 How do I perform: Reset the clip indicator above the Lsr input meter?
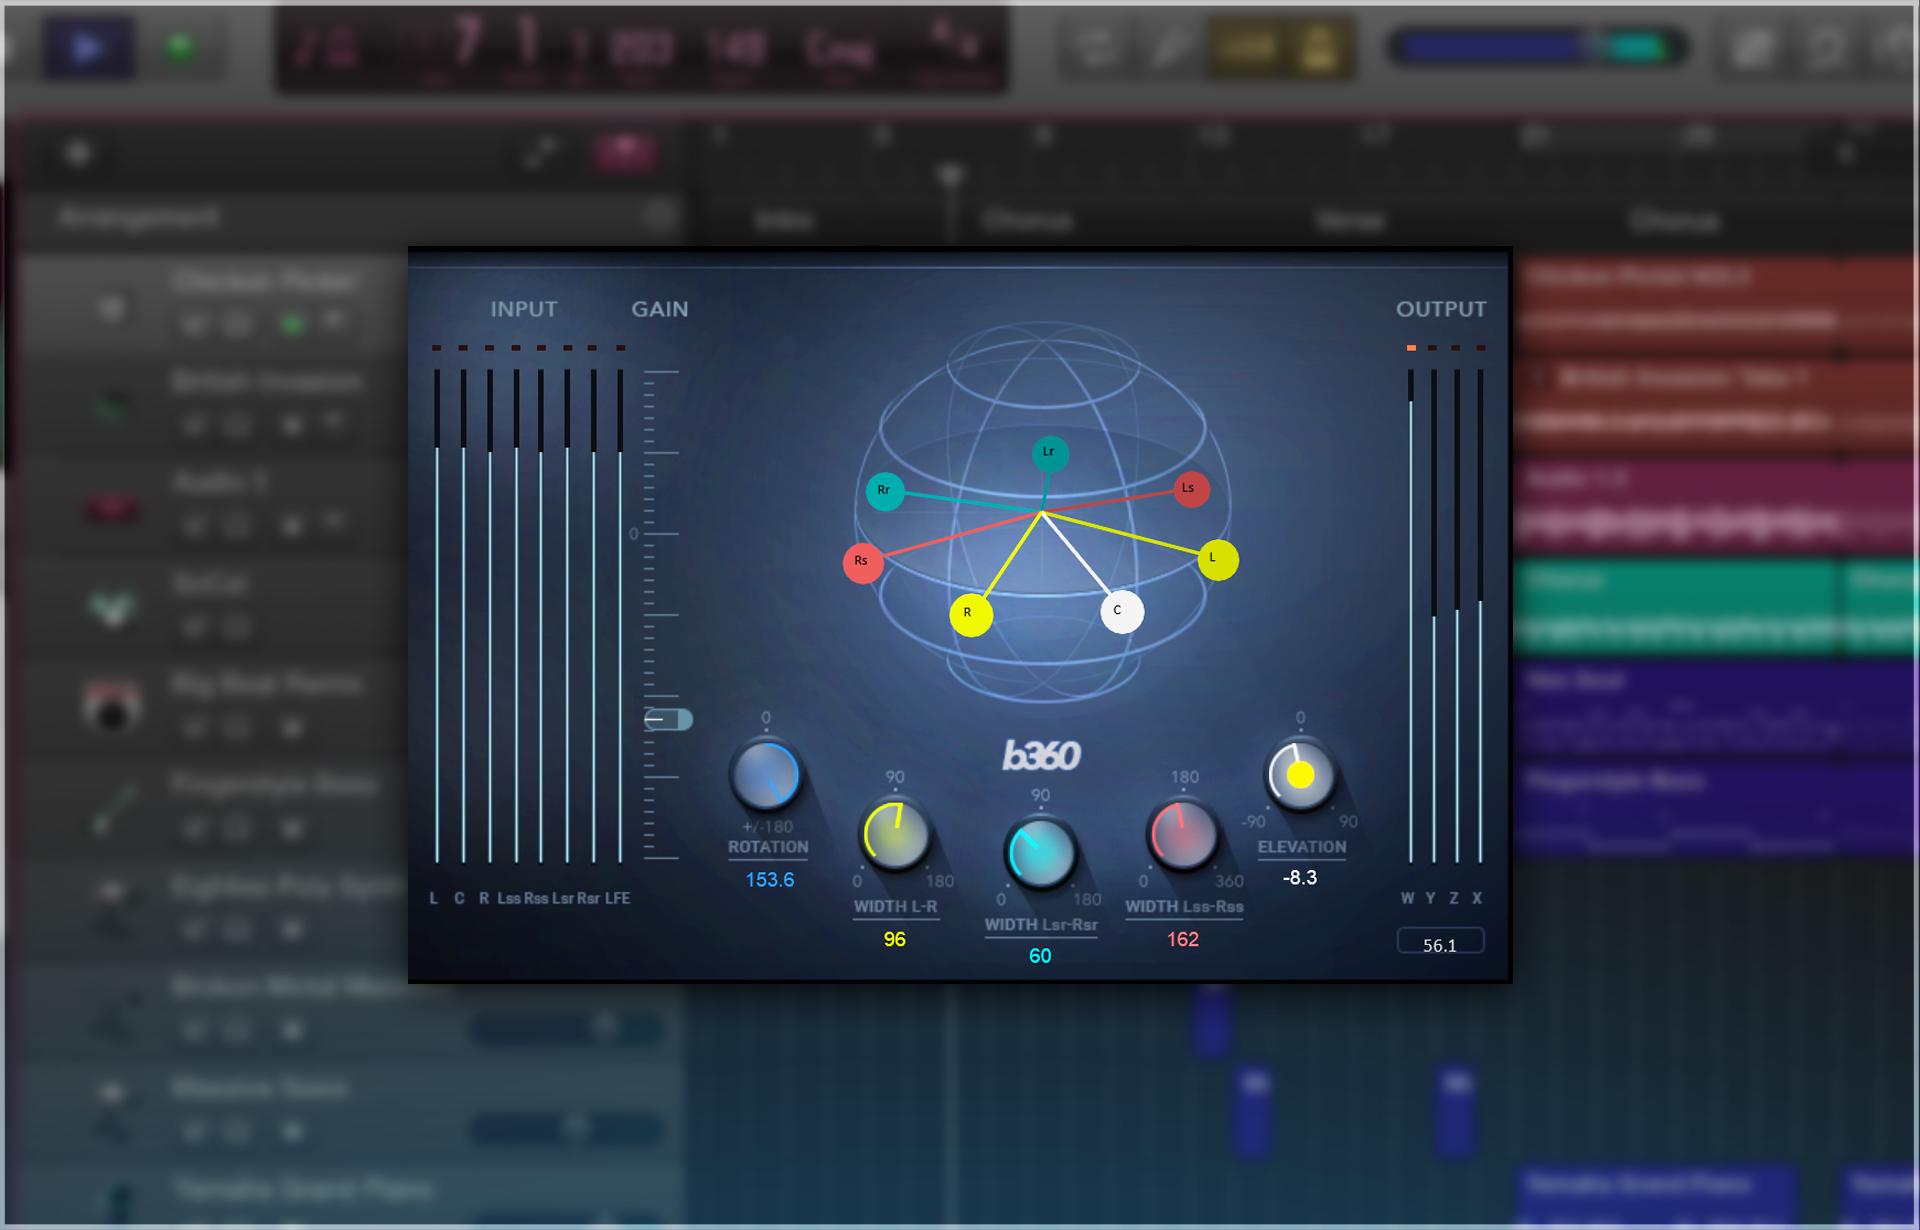(567, 348)
